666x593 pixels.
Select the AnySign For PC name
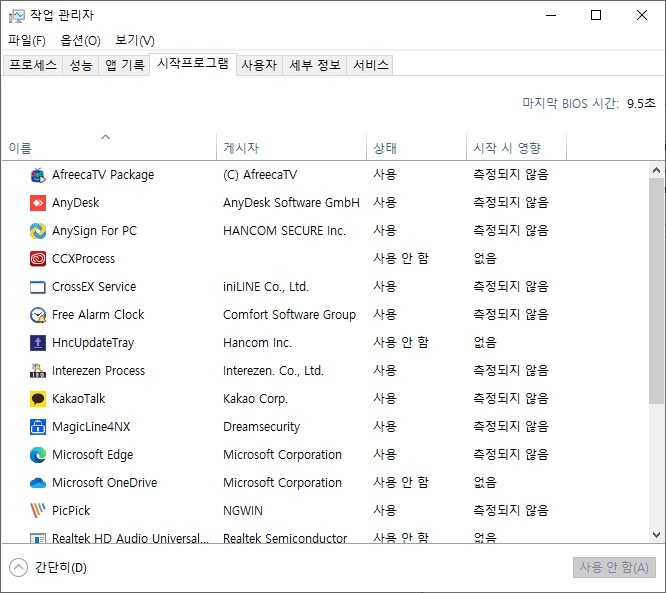pos(95,231)
